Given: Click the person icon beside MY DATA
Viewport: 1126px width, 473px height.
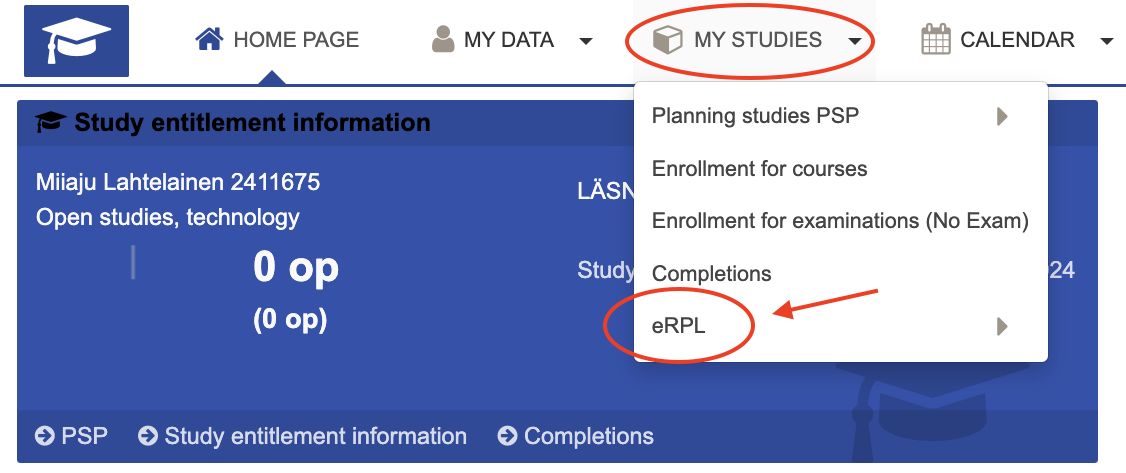Looking at the screenshot, I should click(442, 40).
